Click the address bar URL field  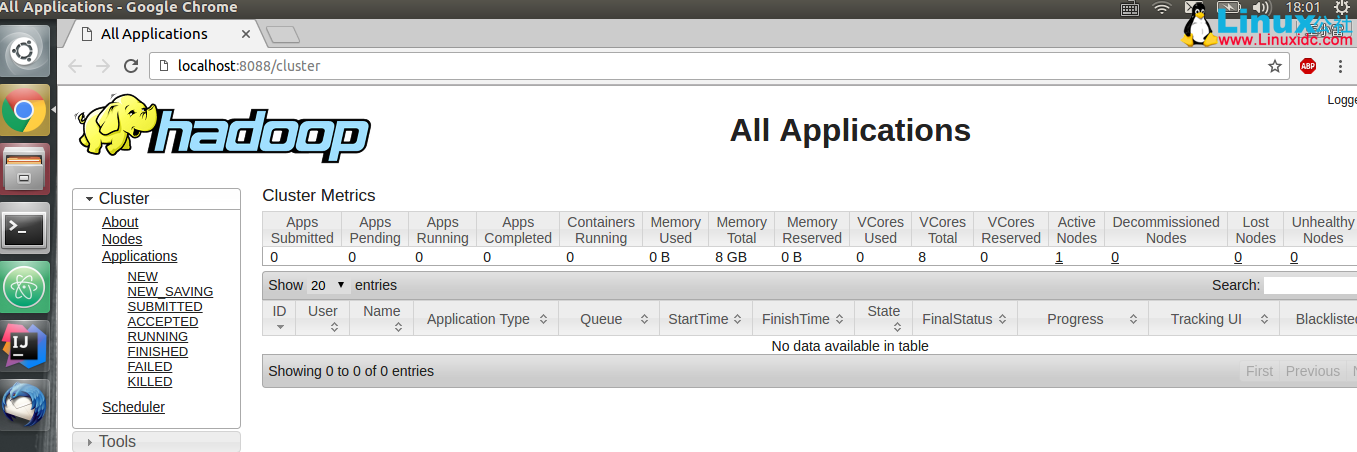pos(700,66)
